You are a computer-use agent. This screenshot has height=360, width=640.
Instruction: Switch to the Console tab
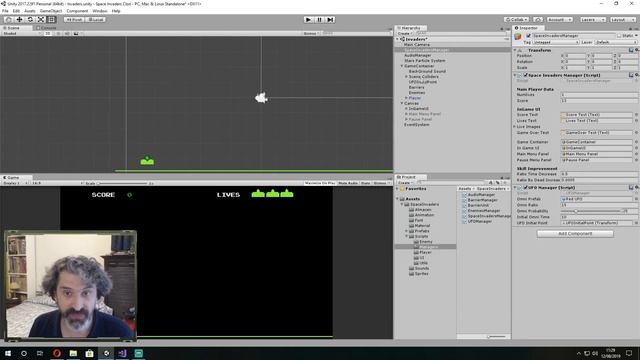pyautogui.click(x=47, y=28)
